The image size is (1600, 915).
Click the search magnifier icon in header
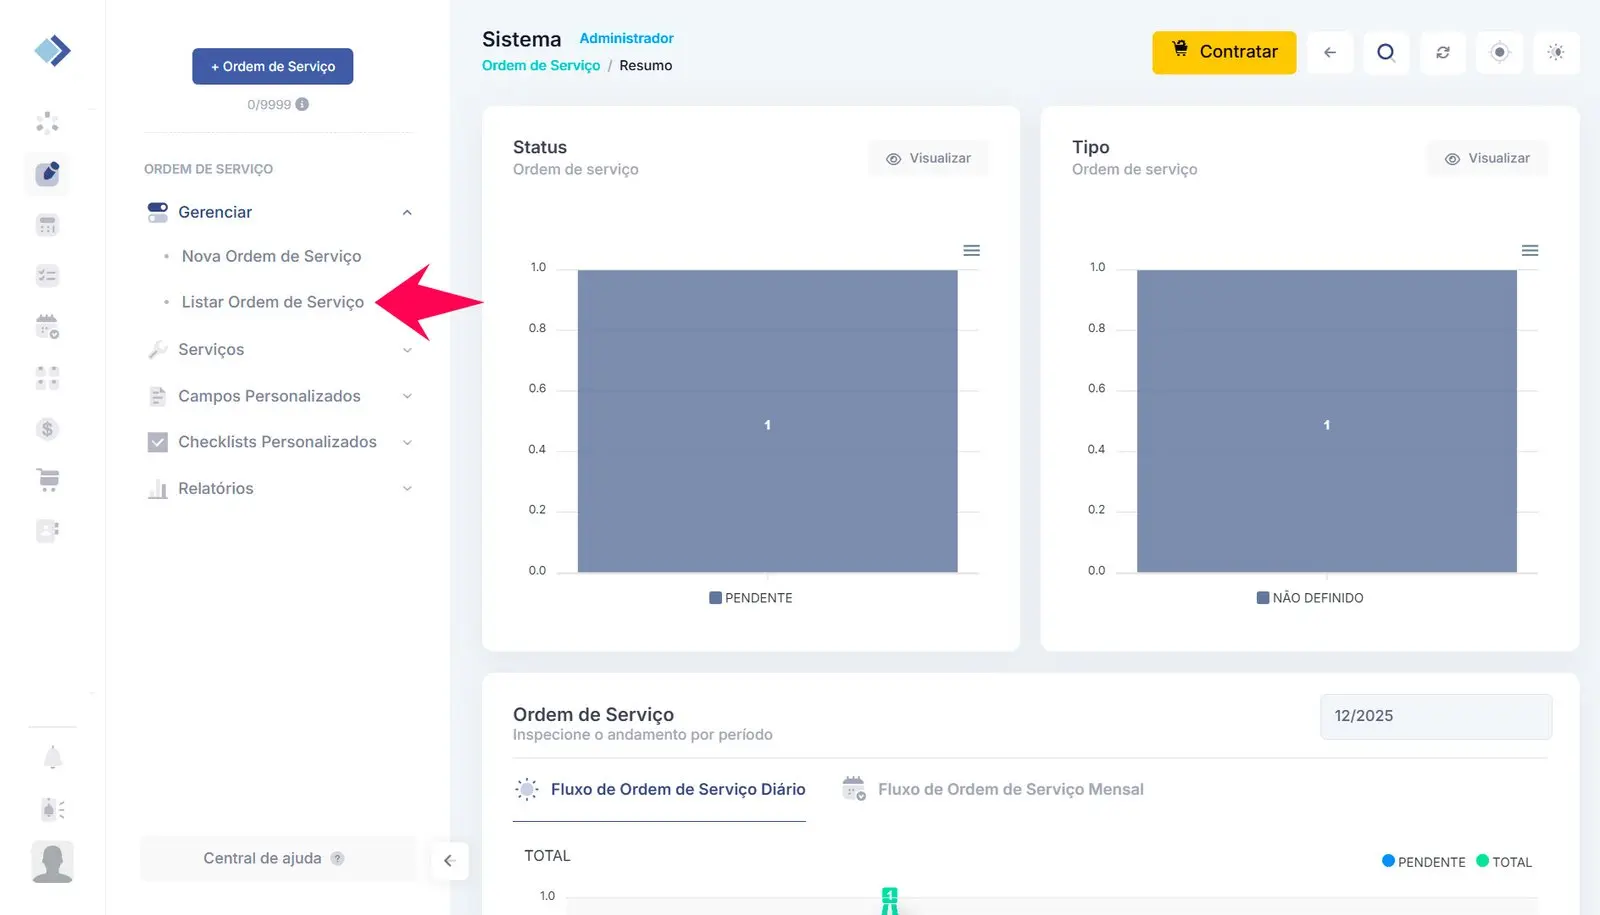tap(1385, 53)
